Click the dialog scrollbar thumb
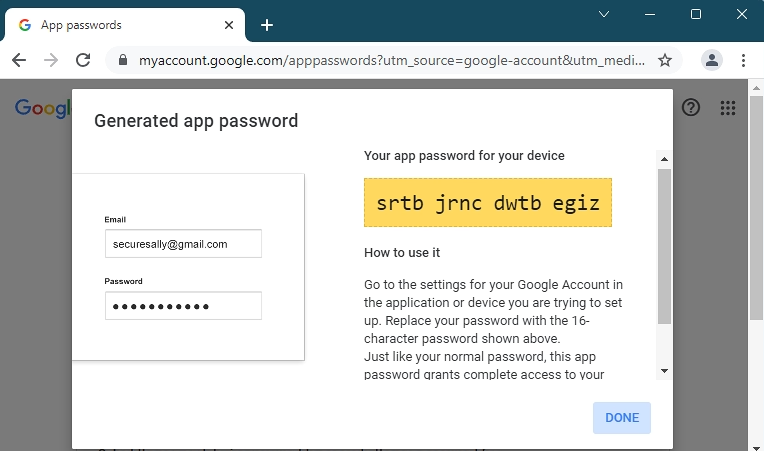 tap(664, 246)
